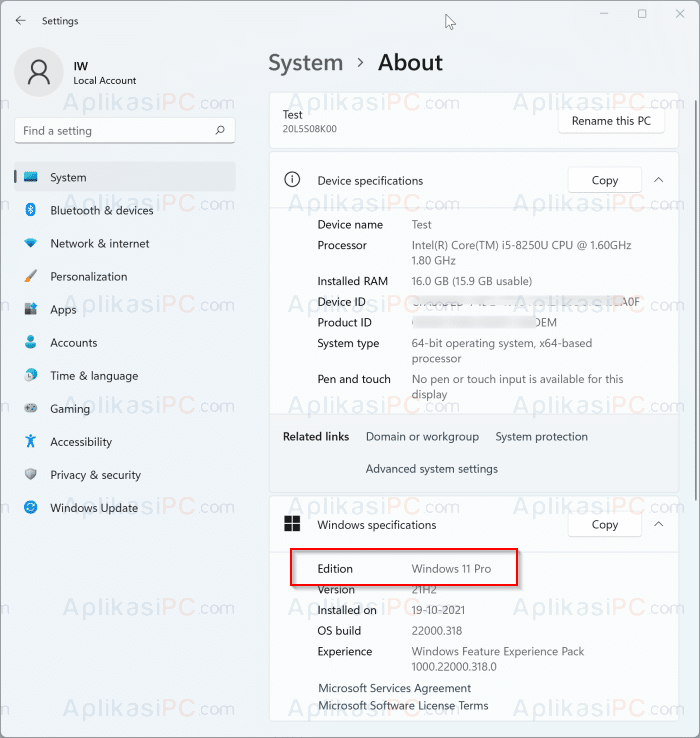Click Rename this PC button
Image resolution: width=700 pixels, height=738 pixels.
tap(611, 121)
